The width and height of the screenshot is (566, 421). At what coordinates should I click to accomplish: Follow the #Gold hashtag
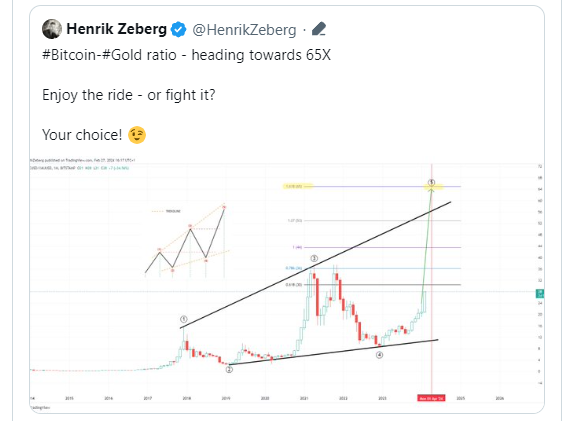click(122, 55)
